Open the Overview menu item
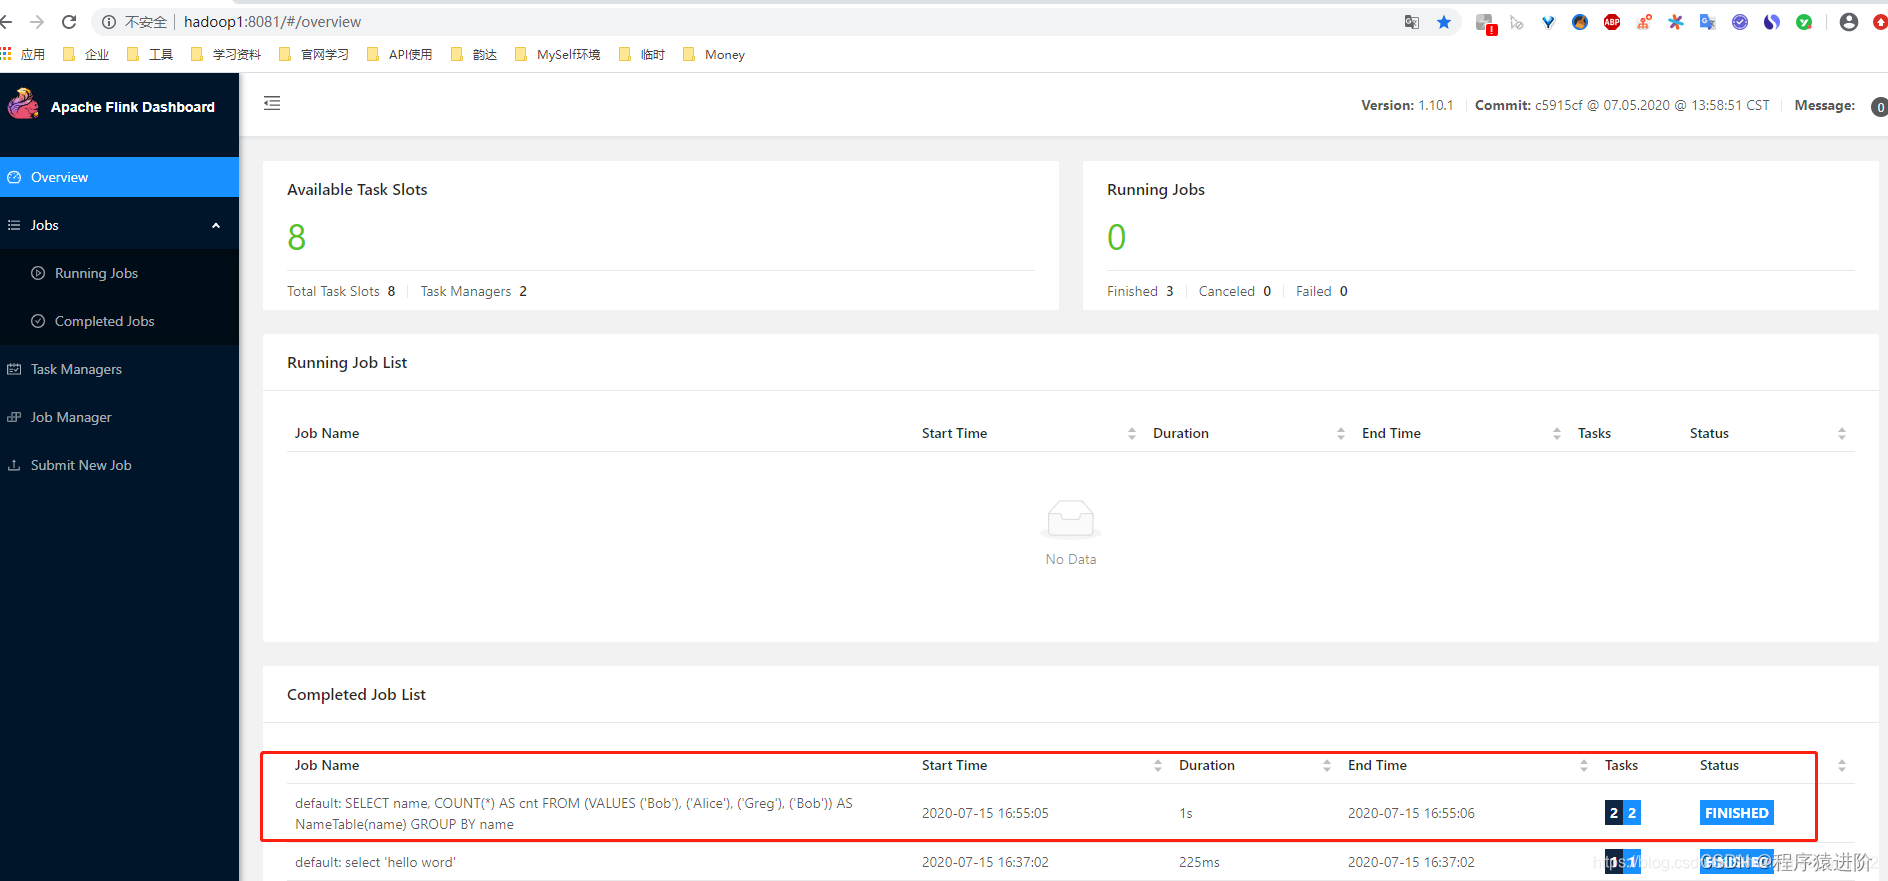The width and height of the screenshot is (1888, 881). [x=119, y=177]
